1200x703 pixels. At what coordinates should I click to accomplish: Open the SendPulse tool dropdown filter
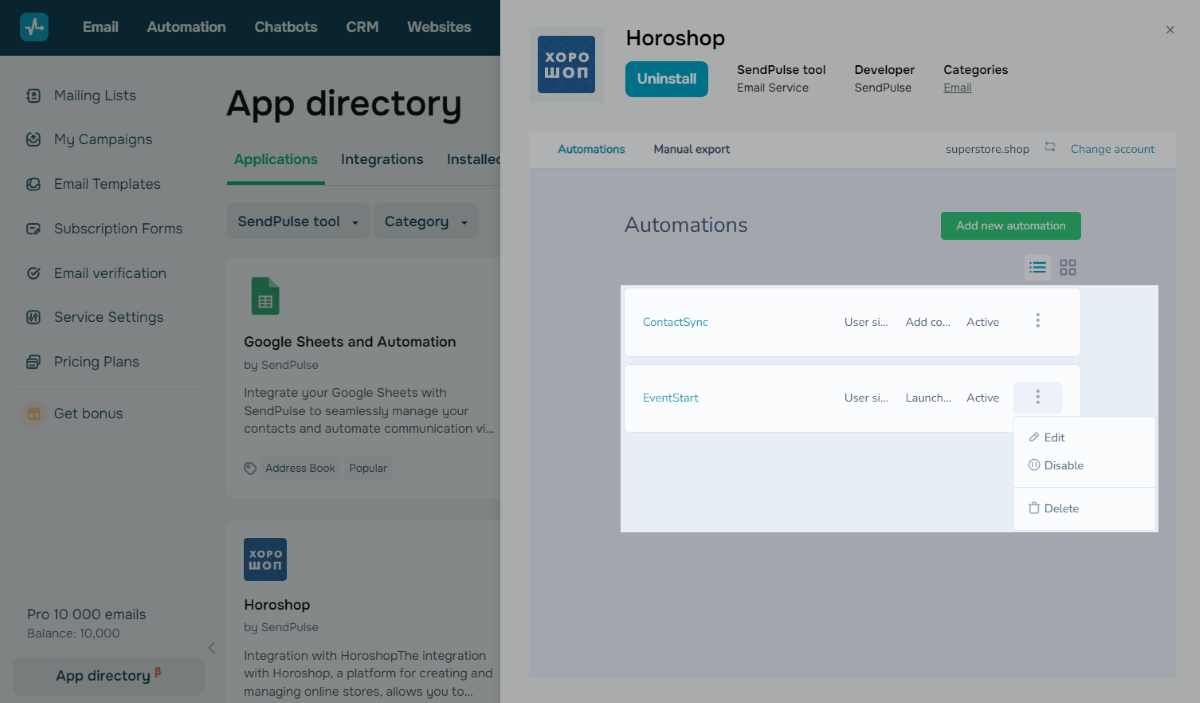[x=298, y=222]
